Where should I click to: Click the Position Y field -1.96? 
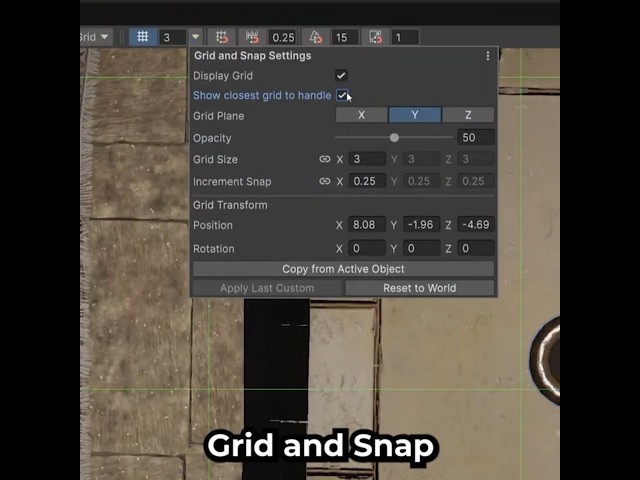[x=421, y=224]
